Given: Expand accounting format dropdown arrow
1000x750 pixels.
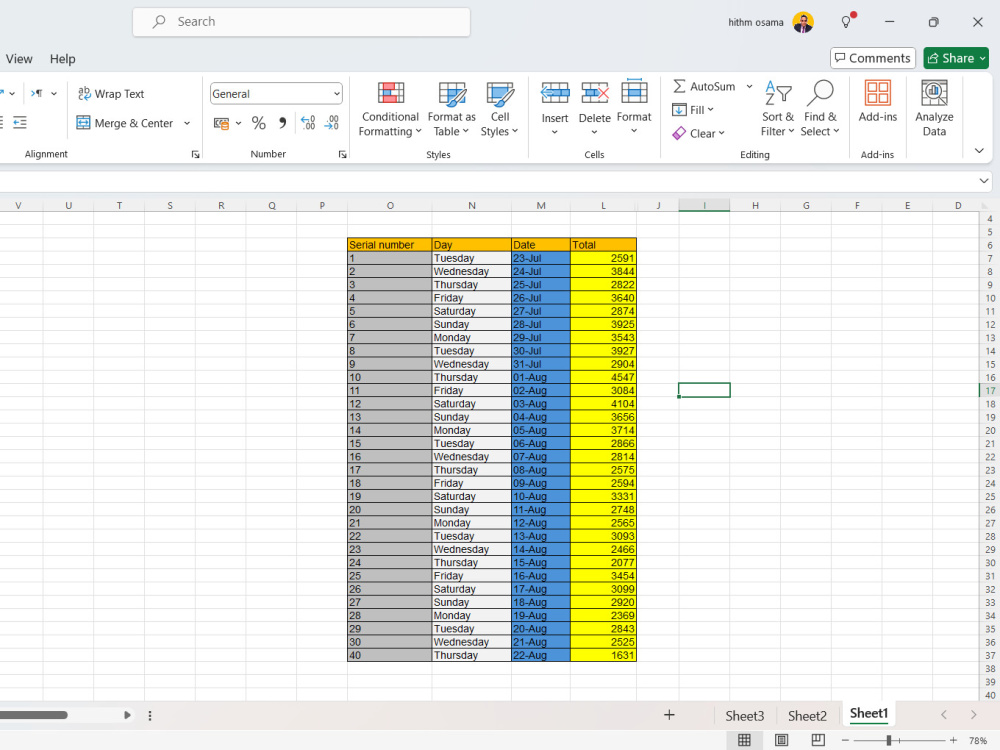Looking at the screenshot, I should tap(239, 123).
